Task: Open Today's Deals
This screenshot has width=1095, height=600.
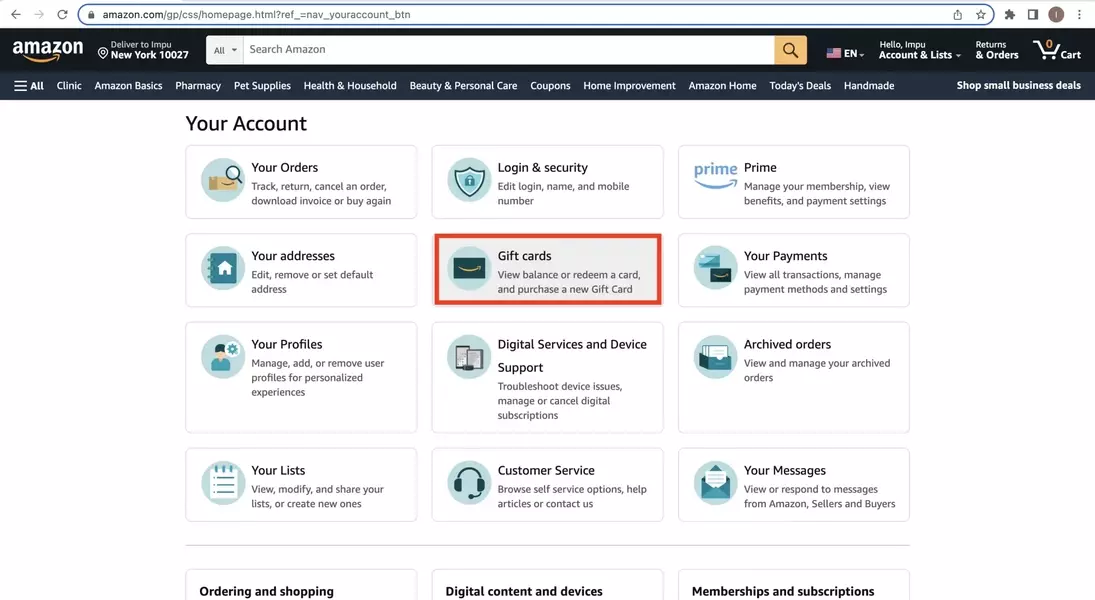Action: click(800, 86)
